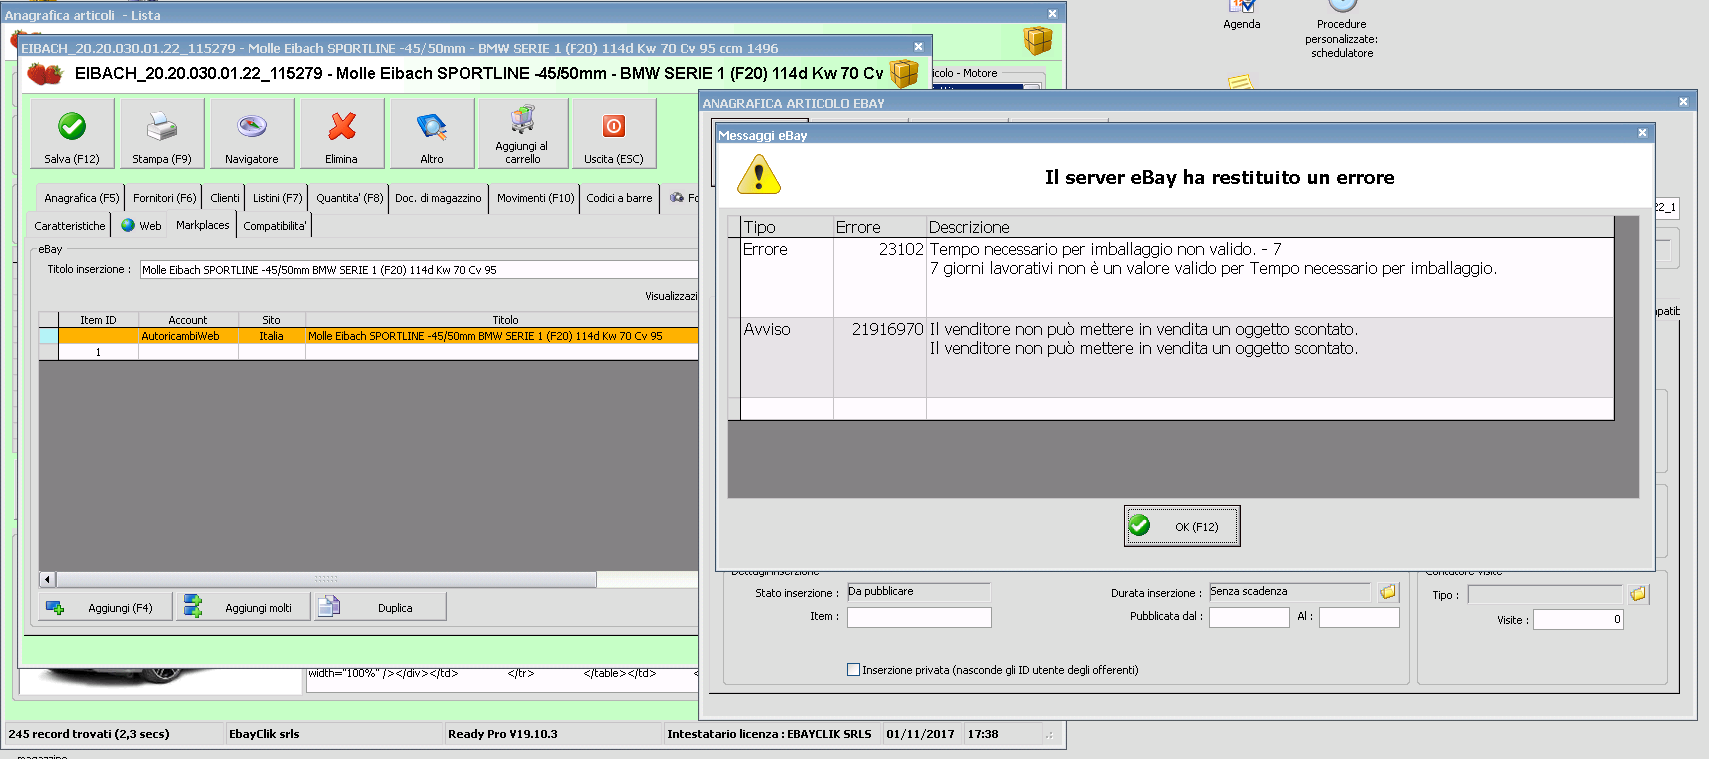This screenshot has width=1709, height=759.
Task: Print using the Stampa (F9) button
Action: pyautogui.click(x=162, y=133)
